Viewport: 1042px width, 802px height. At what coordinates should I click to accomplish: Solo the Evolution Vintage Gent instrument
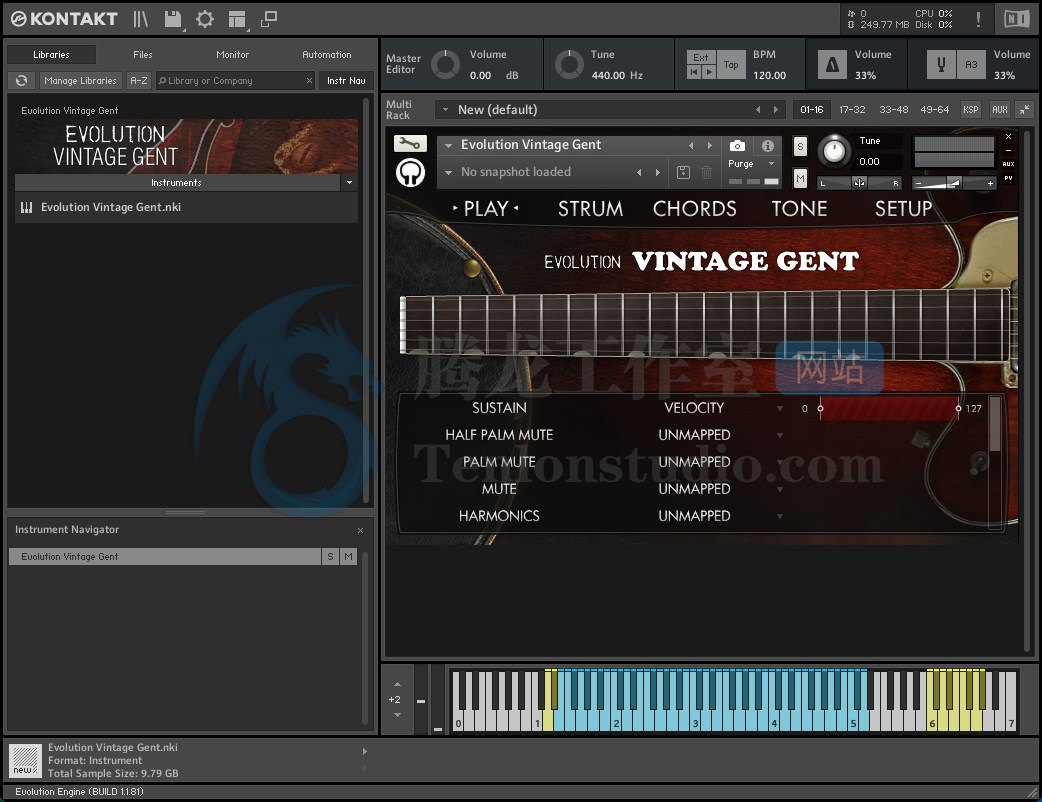[799, 146]
